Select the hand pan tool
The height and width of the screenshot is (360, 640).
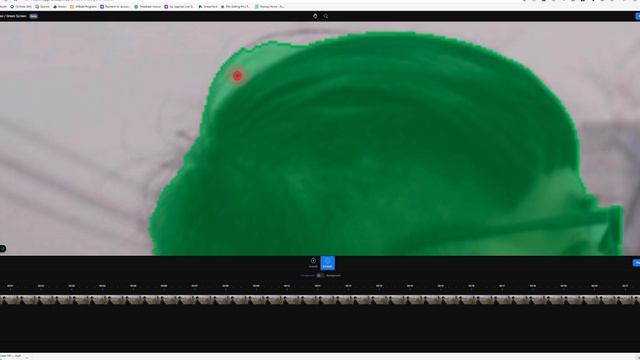pos(315,16)
